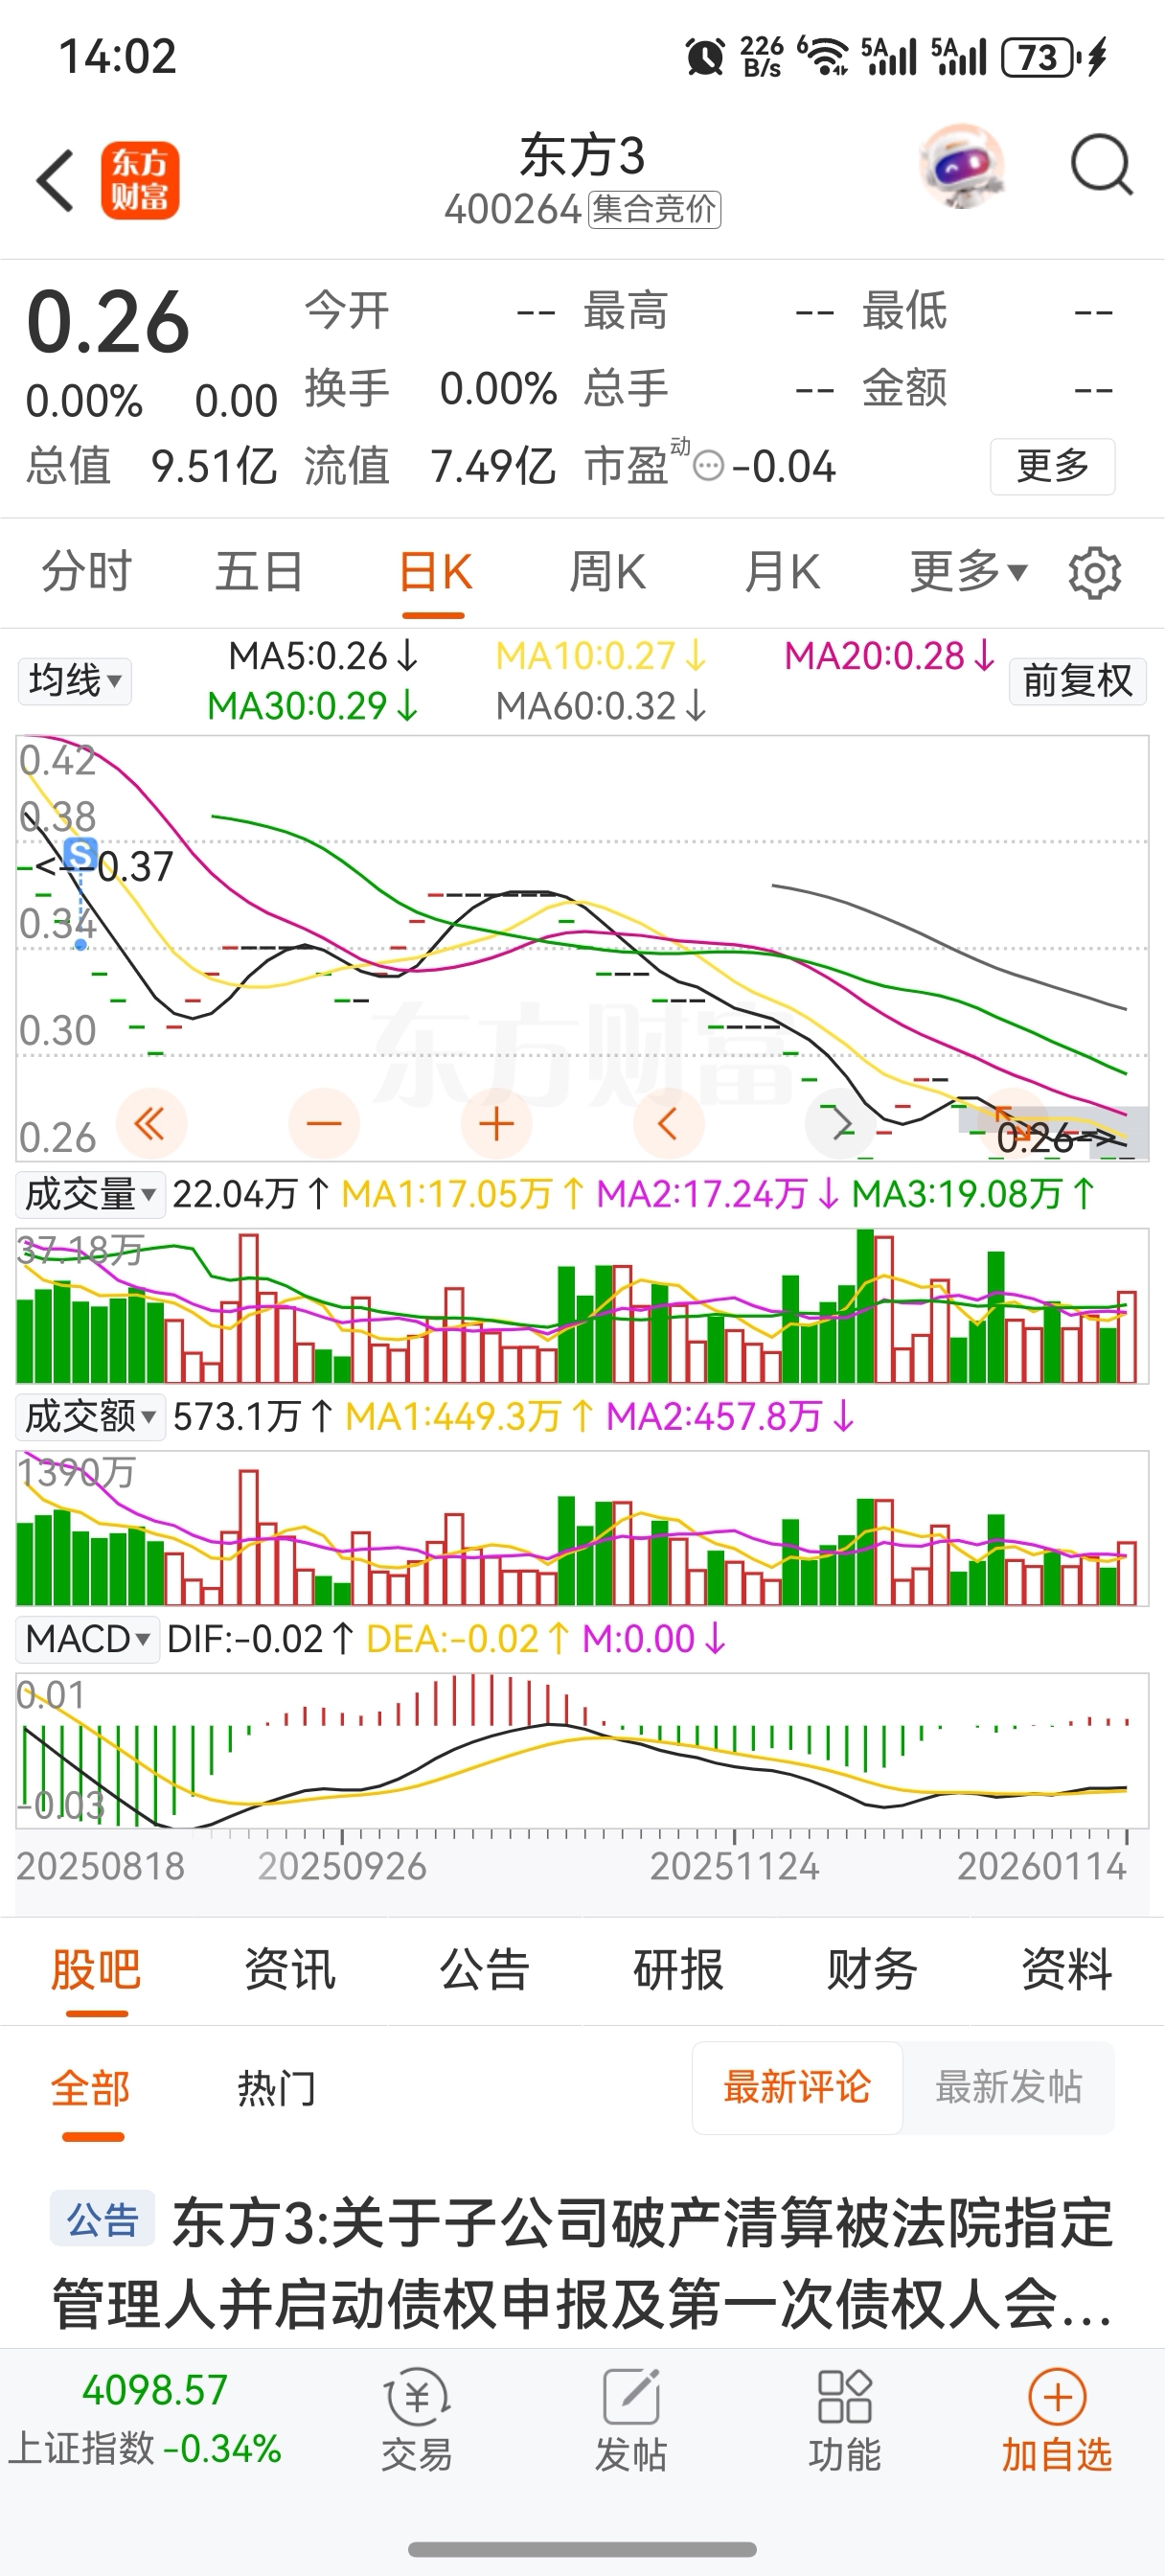Open the 交易 trade icon
The height and width of the screenshot is (2576, 1165).
[x=417, y=2419]
